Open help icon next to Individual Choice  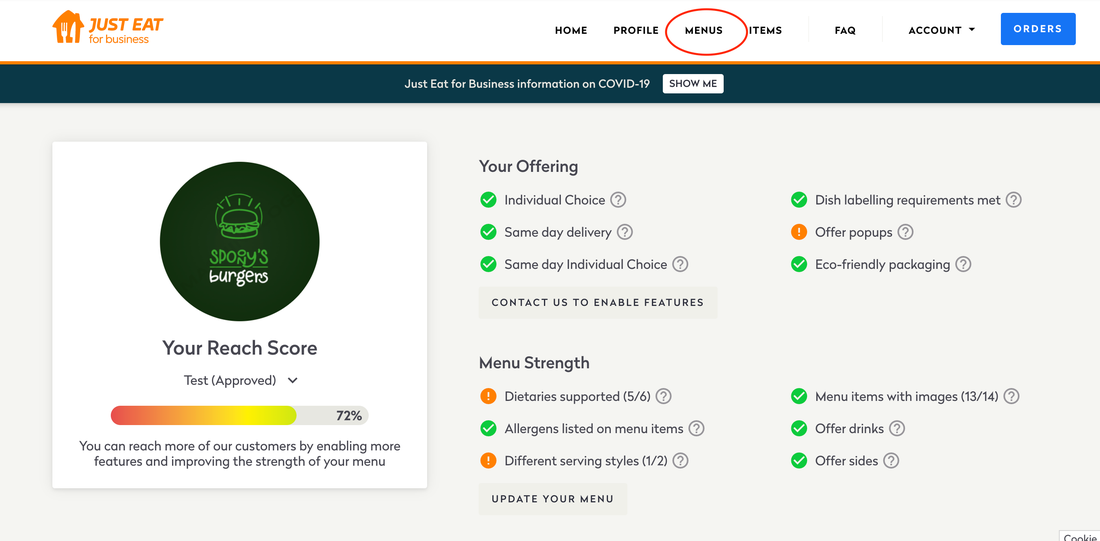coord(618,200)
